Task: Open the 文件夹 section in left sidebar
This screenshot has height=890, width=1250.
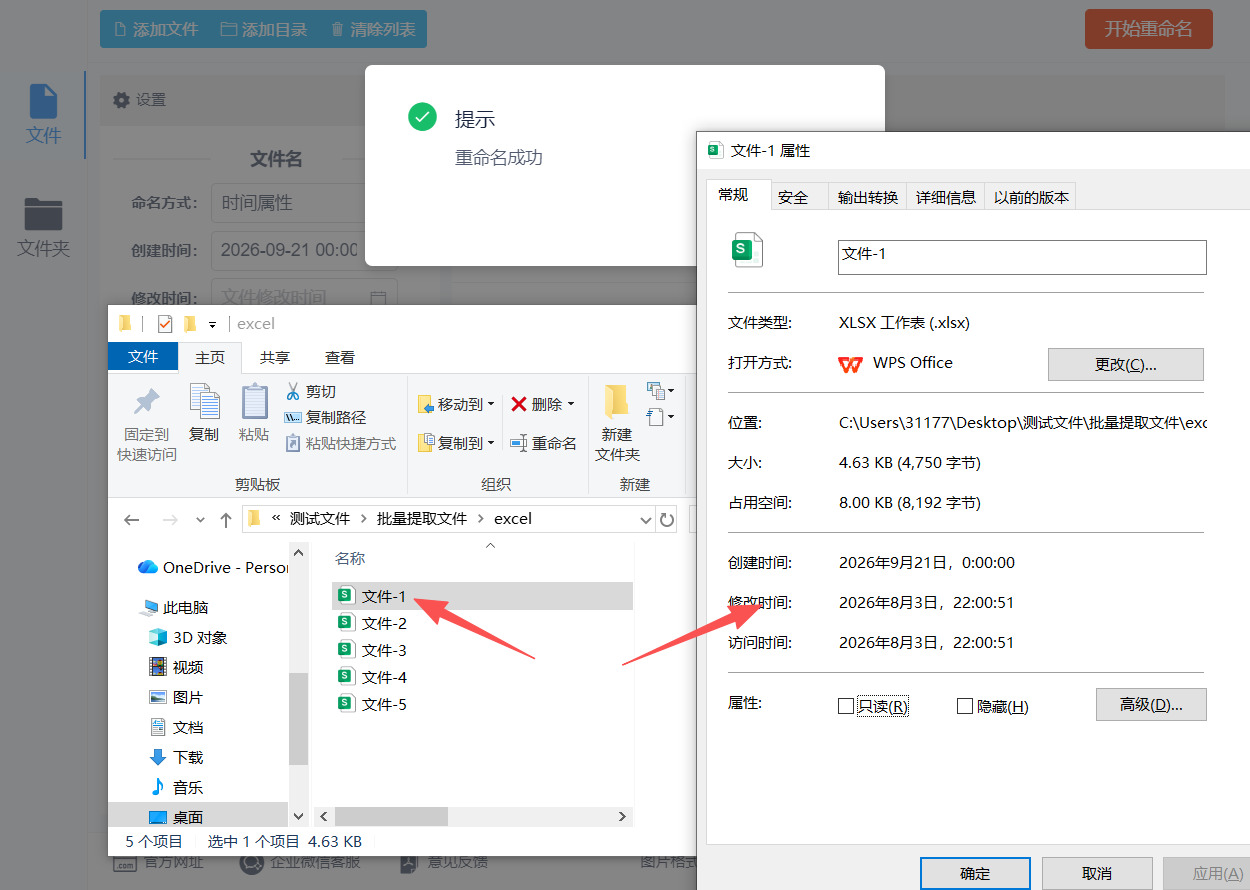Action: (x=43, y=227)
